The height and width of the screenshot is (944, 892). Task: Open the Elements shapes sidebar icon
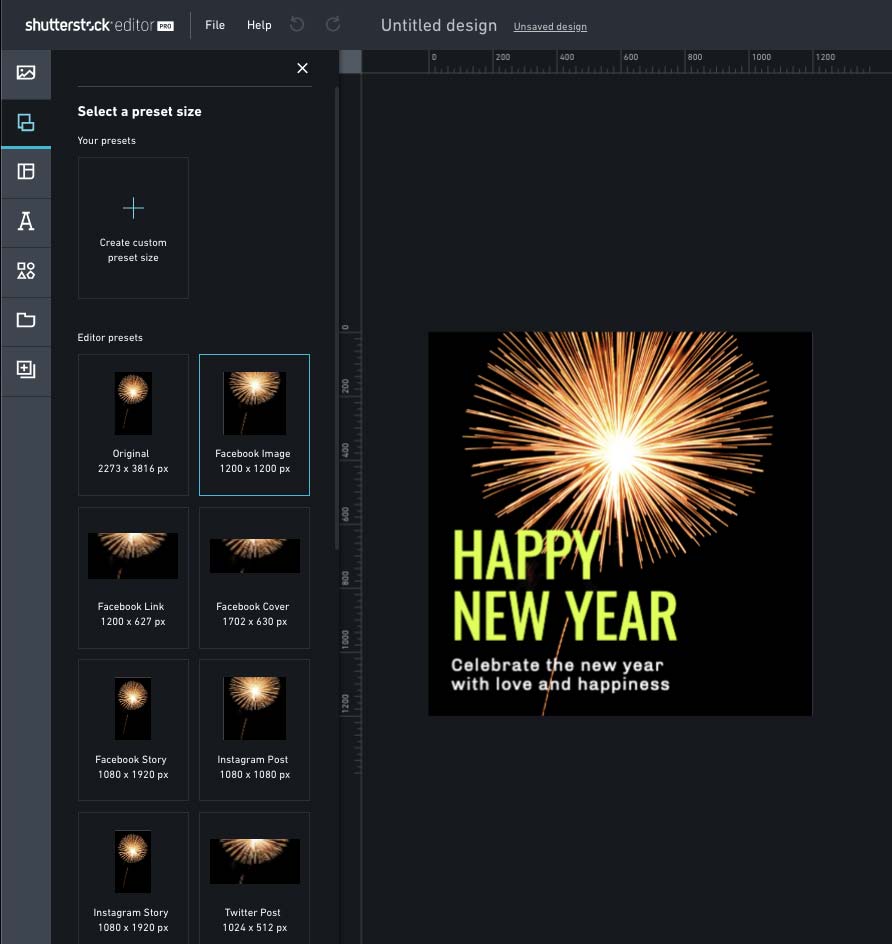click(26, 271)
